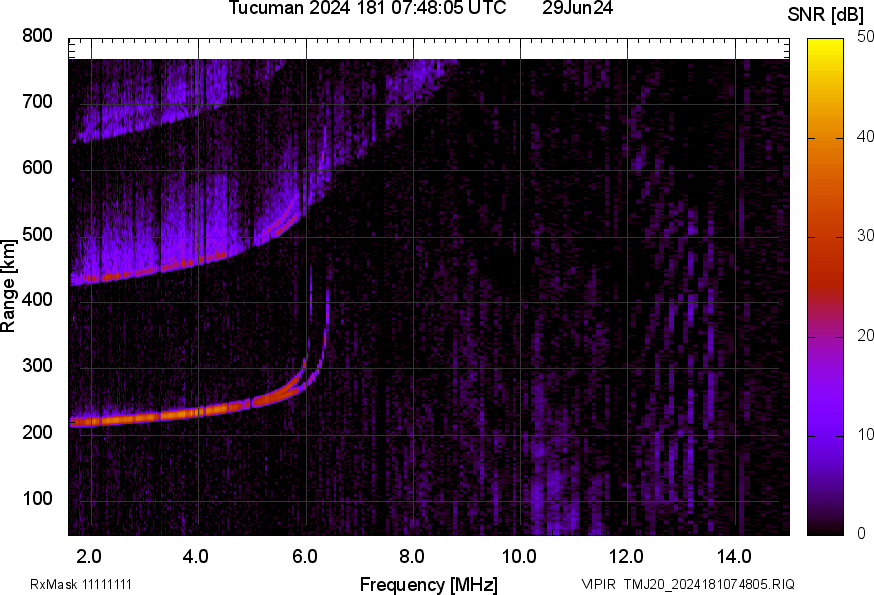Click the frequency tick label '14.0'
This screenshot has height=595, width=874.
734,556
